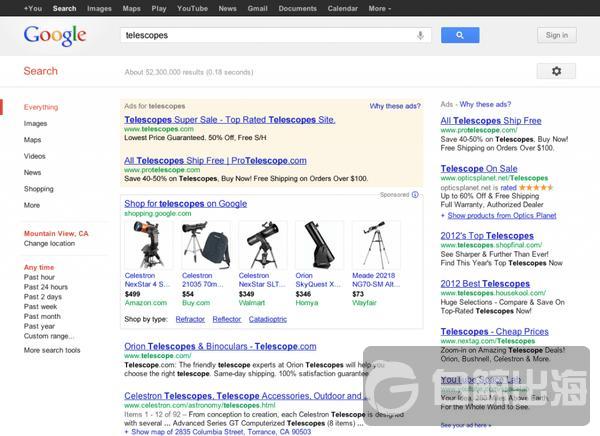Screen dimensions: 600x436
Task: Filter results by Past 24 hours
Action: pyautogui.click(x=46, y=287)
